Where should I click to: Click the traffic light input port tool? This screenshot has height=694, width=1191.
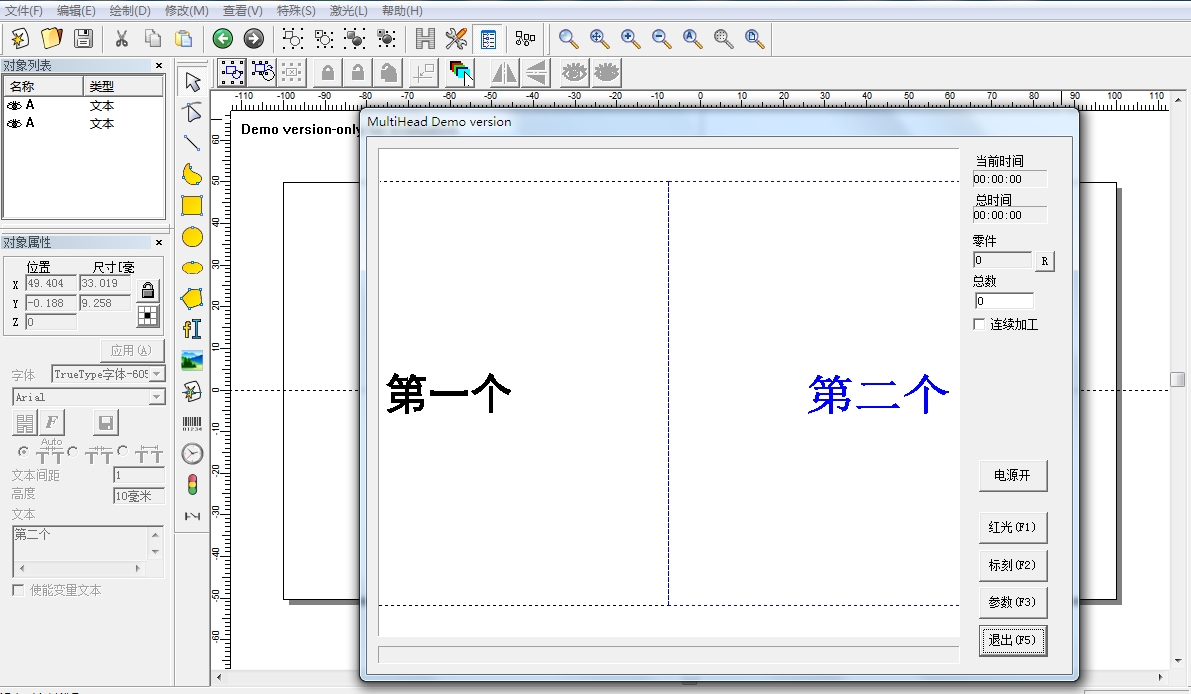click(x=192, y=484)
